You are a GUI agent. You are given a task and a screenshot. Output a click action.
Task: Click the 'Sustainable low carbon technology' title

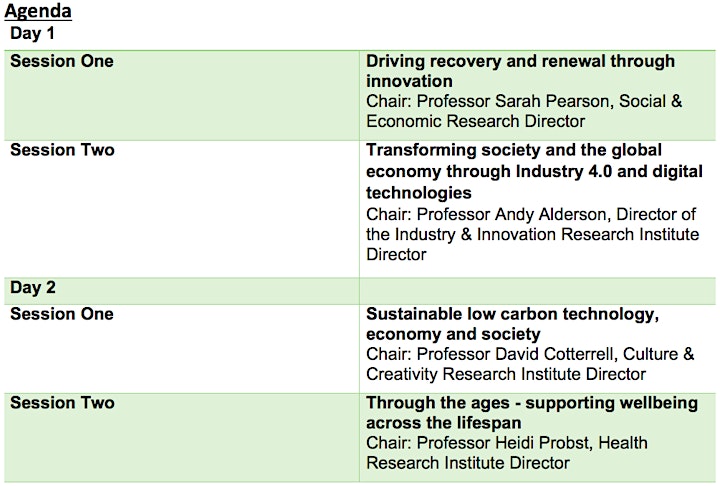(x=512, y=315)
